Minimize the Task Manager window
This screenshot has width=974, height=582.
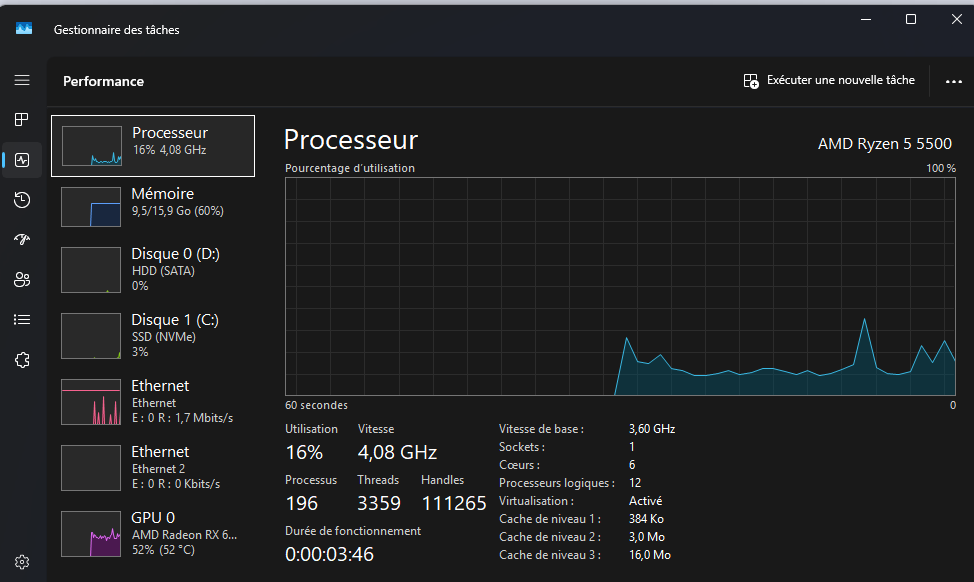(866, 19)
